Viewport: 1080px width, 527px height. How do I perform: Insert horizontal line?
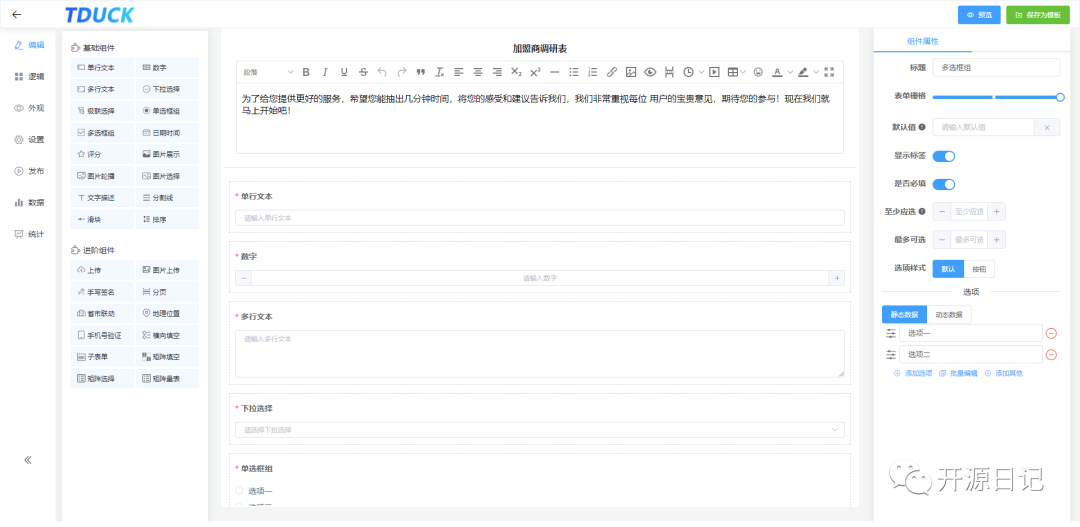(x=554, y=72)
